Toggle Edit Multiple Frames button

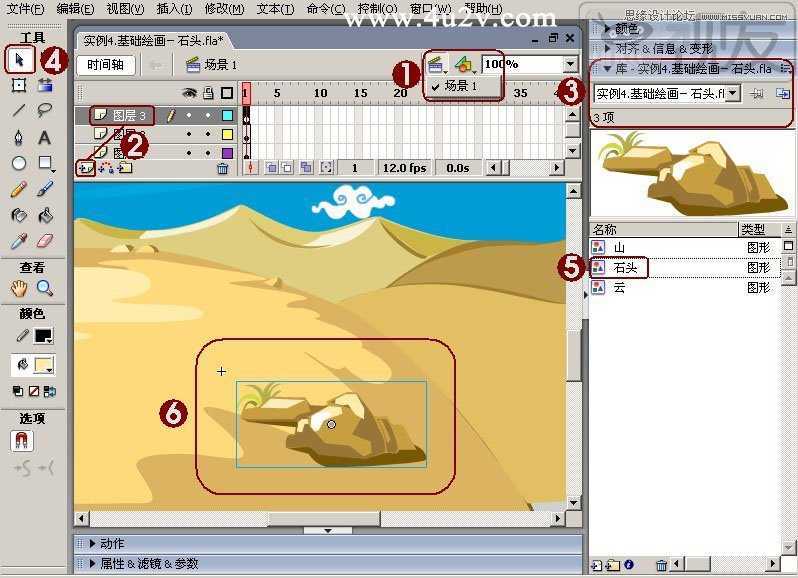(x=306, y=168)
